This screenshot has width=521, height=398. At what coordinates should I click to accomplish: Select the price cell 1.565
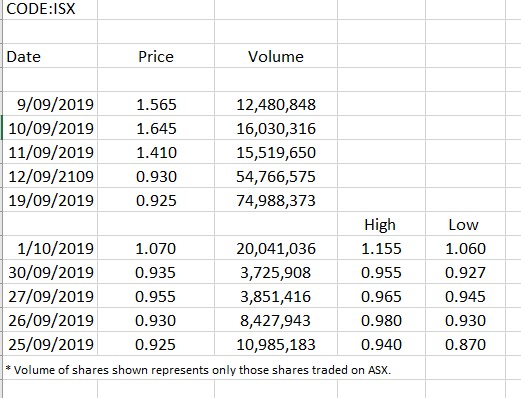pyautogui.click(x=156, y=104)
